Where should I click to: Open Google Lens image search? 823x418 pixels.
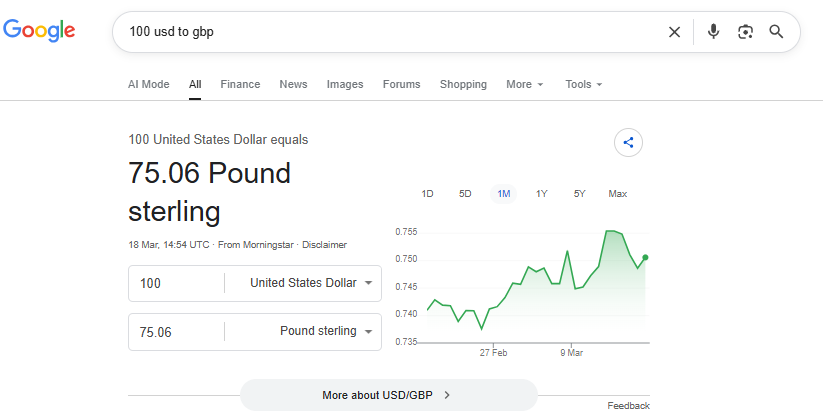745,32
